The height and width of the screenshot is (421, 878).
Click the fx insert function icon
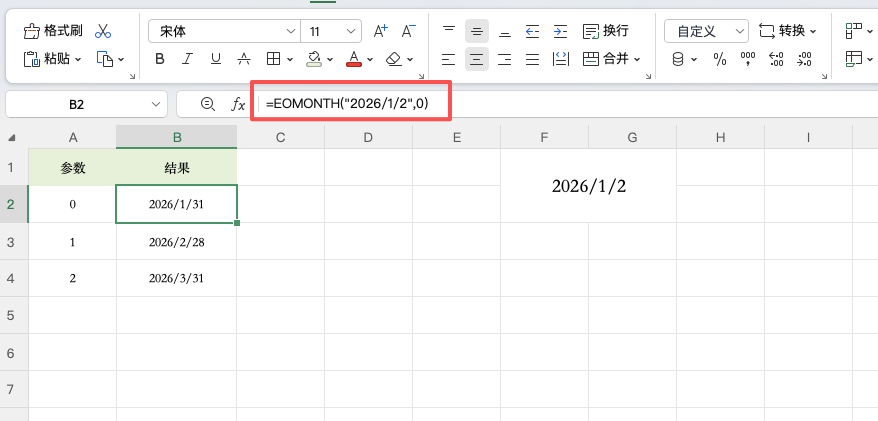click(x=238, y=104)
